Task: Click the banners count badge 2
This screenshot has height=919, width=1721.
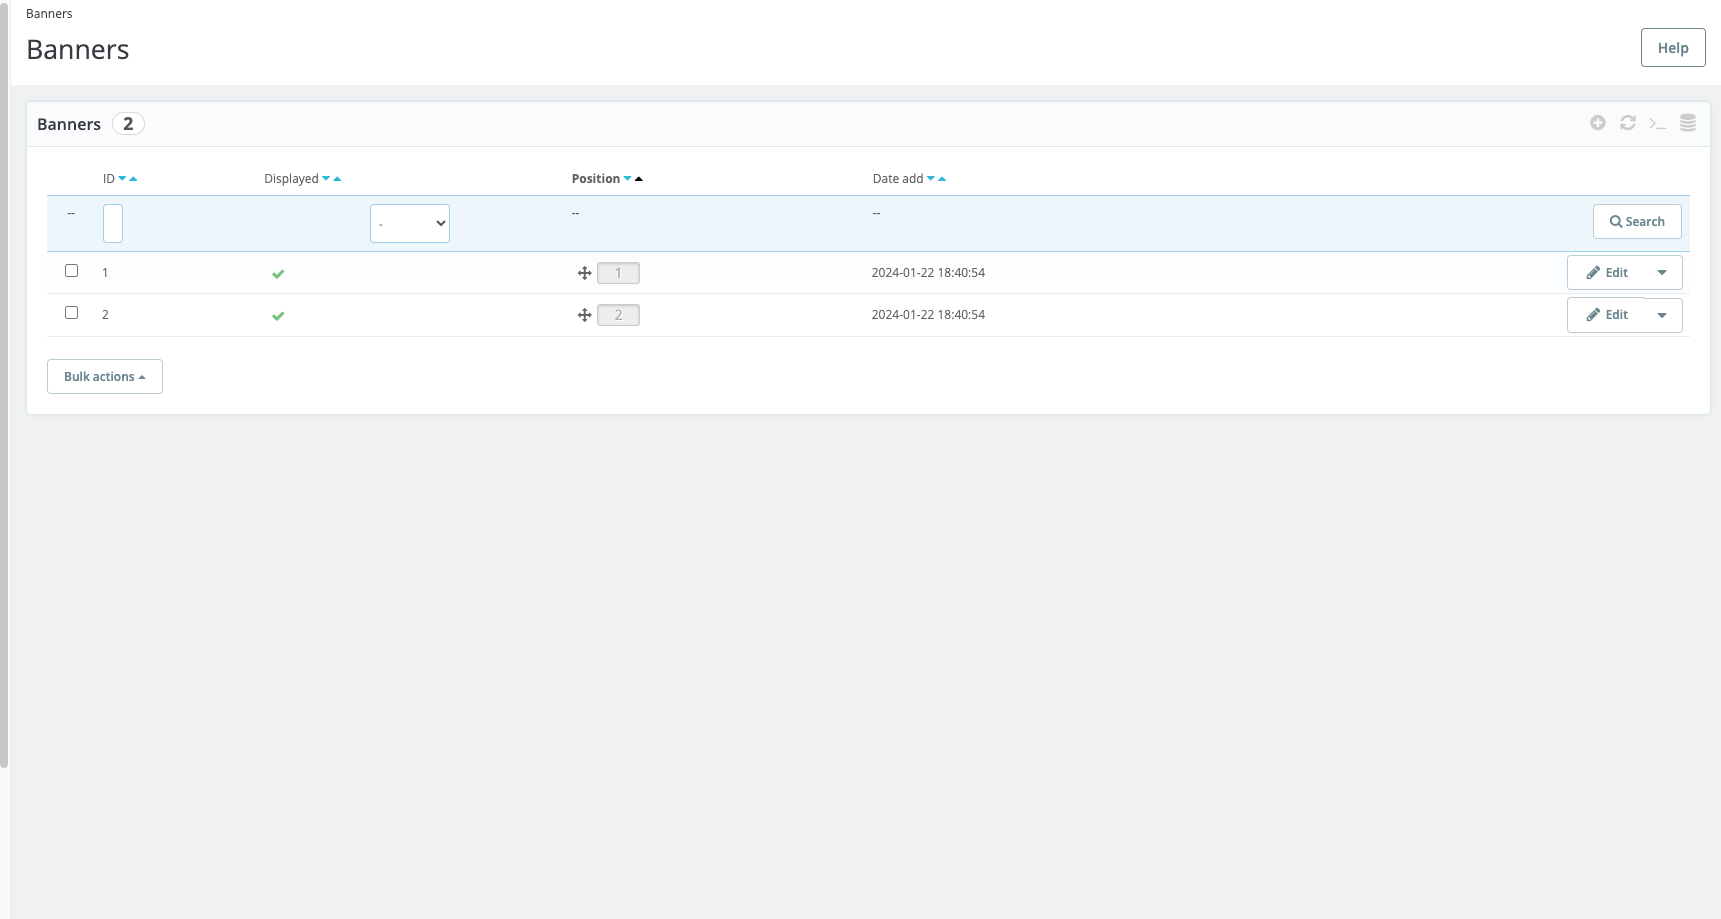Action: [128, 124]
